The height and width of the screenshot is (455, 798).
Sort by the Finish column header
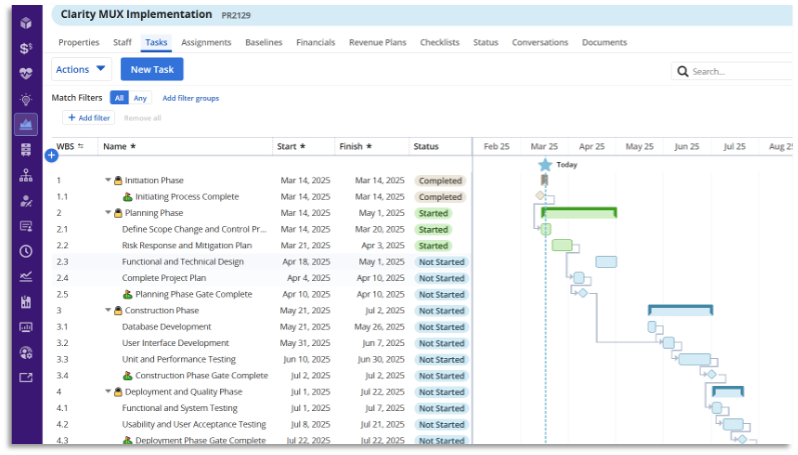[x=356, y=146]
